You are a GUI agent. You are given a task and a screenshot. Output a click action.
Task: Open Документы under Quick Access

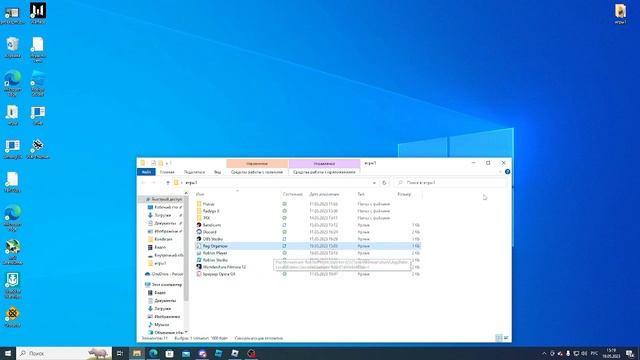pyautogui.click(x=164, y=223)
